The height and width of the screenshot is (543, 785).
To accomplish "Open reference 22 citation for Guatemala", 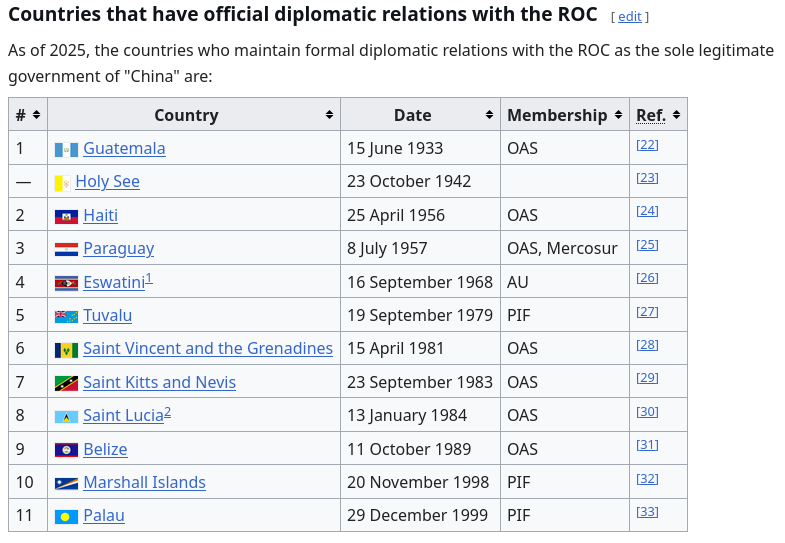I will coord(647,145).
